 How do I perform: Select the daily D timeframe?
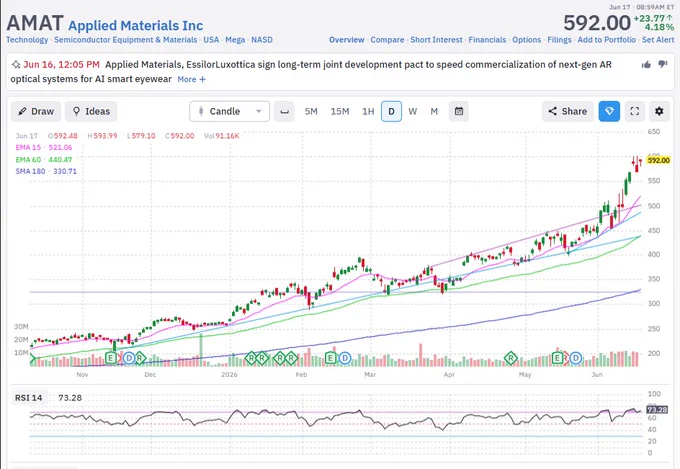[391, 112]
